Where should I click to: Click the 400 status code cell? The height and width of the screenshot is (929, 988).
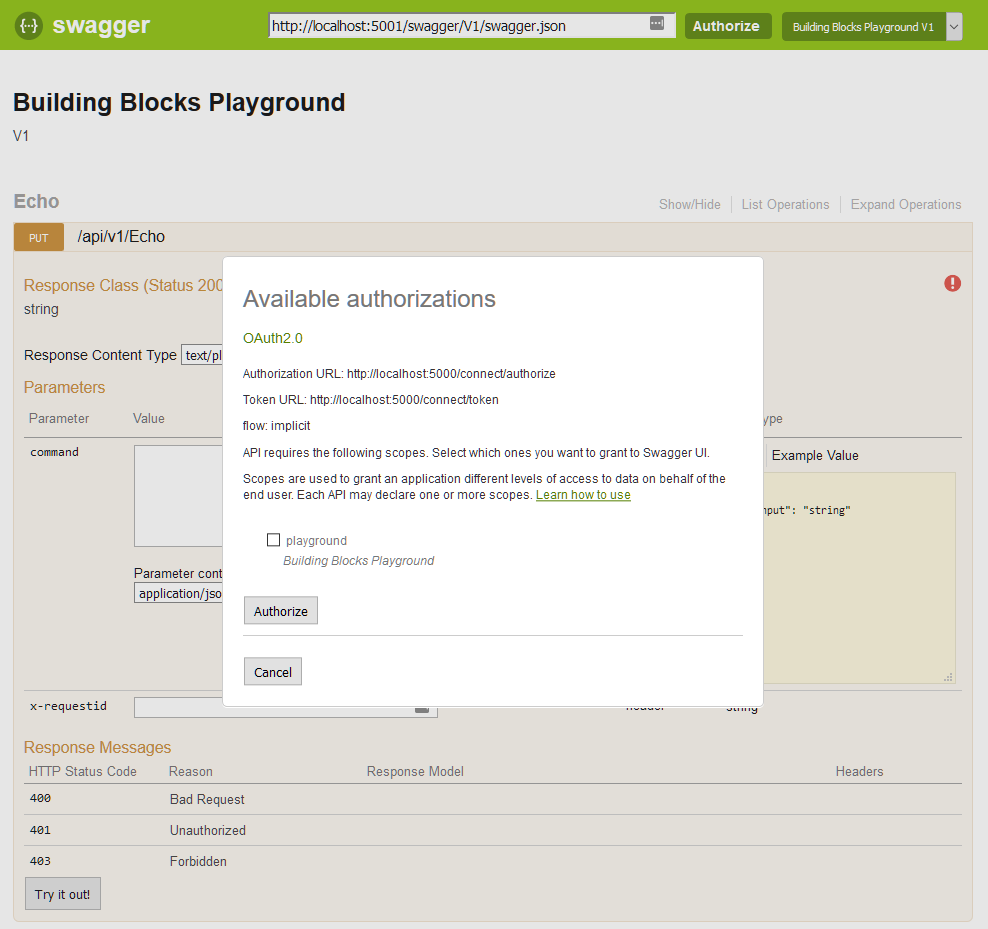point(40,799)
